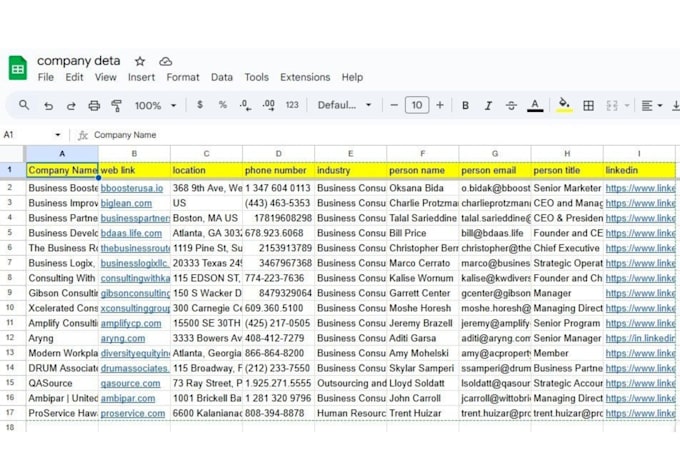
Task: Select the Aryng company name cell
Action: click(x=62, y=338)
